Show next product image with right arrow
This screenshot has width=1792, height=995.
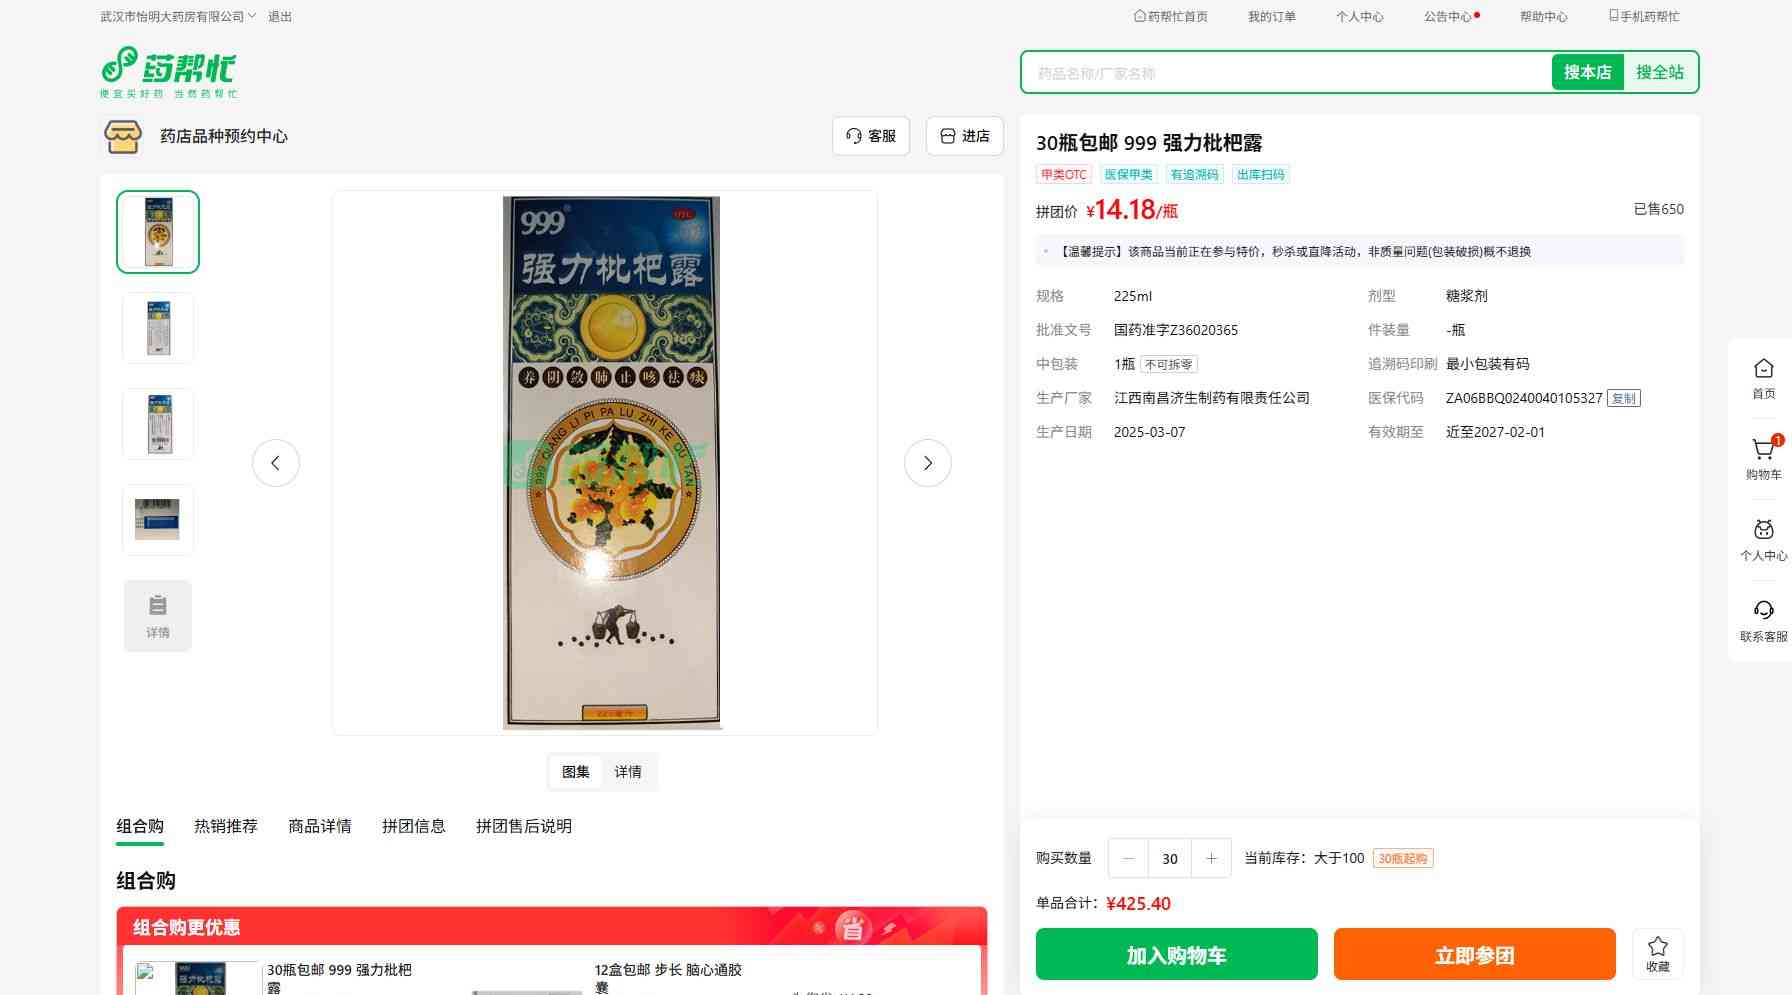(x=928, y=463)
